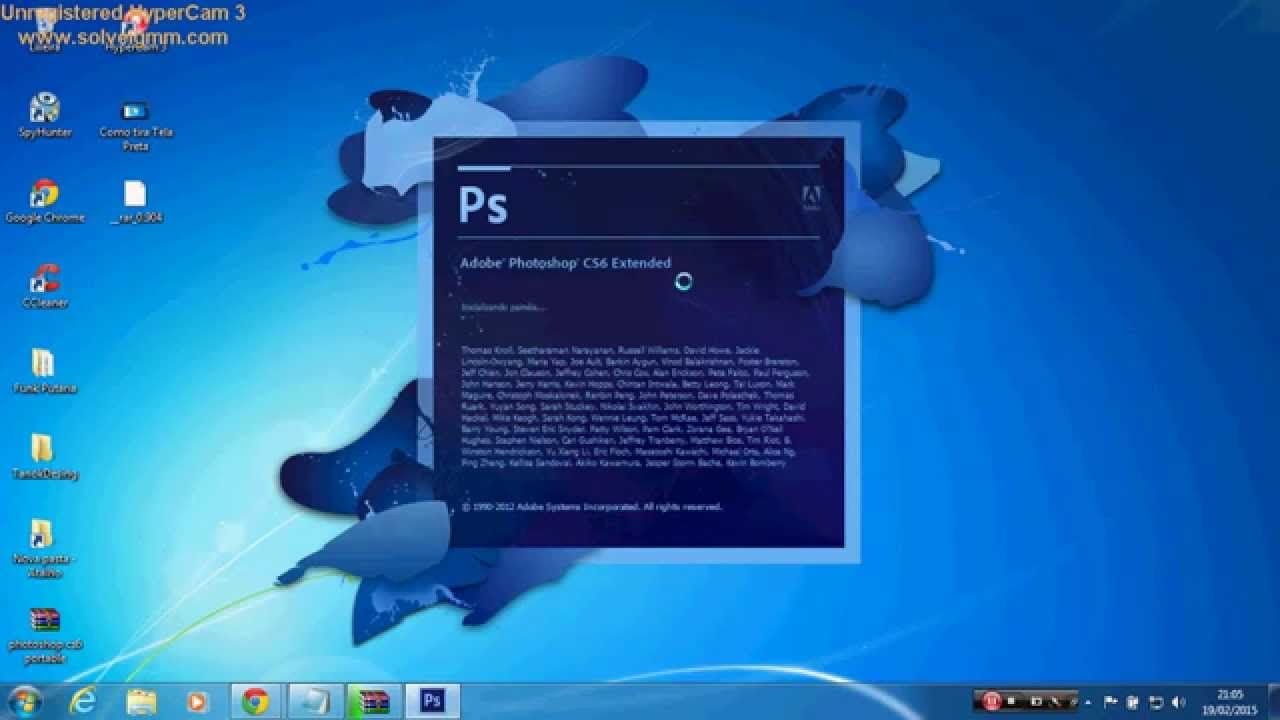Open the Action Center flag icon

tap(1111, 702)
